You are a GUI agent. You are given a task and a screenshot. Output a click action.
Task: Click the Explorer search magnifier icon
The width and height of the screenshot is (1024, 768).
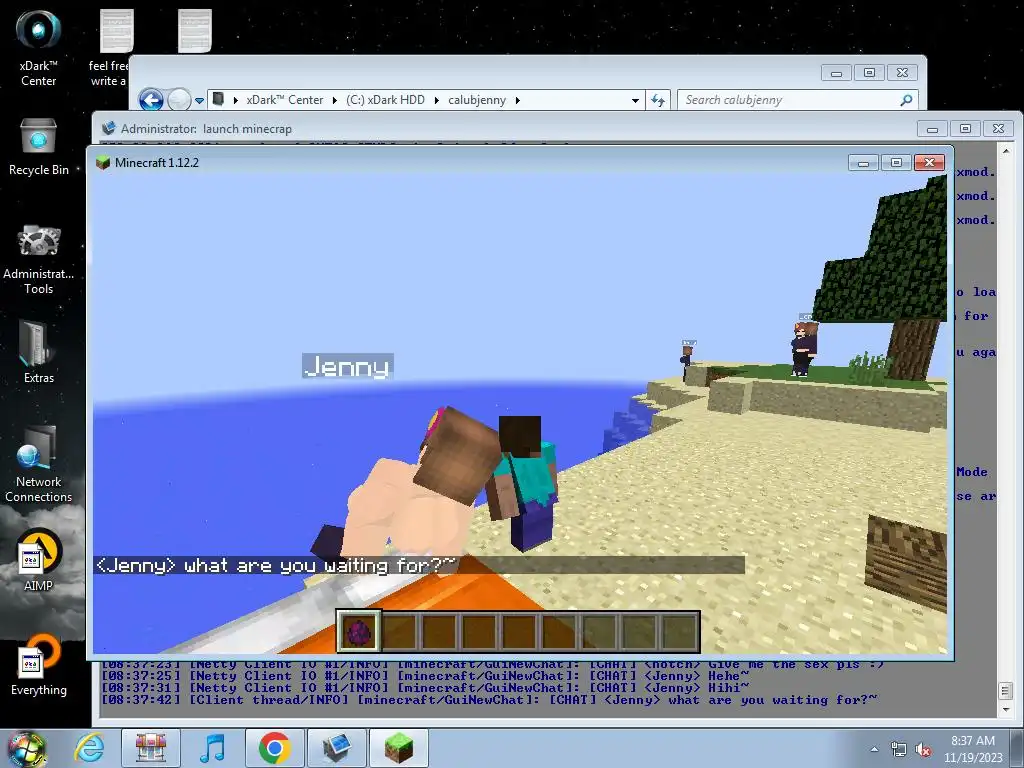click(x=906, y=100)
